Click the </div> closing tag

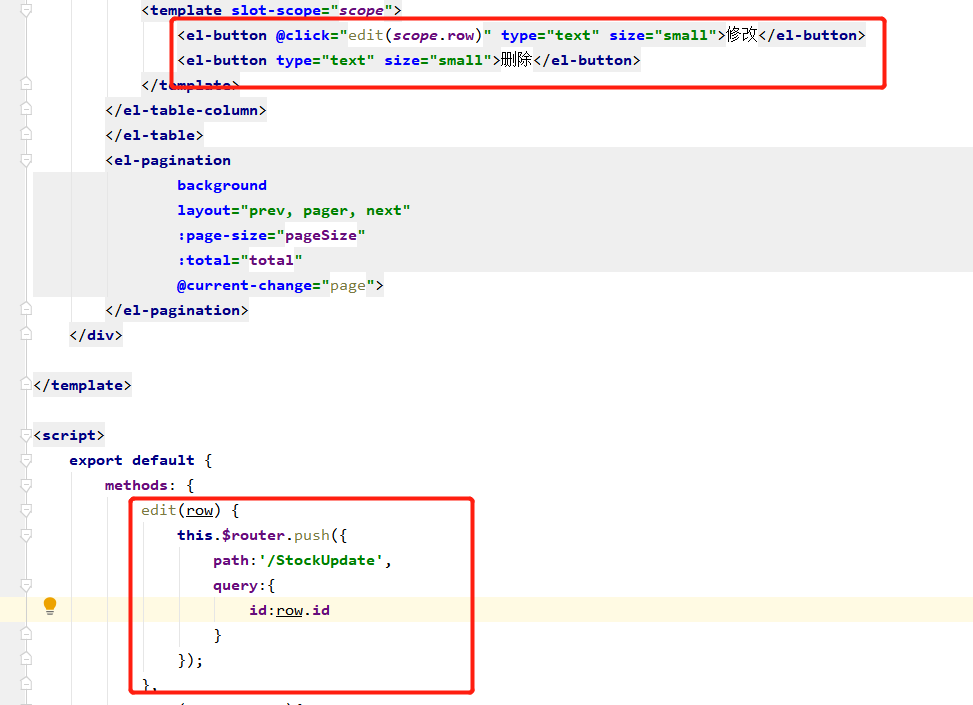tap(96, 336)
